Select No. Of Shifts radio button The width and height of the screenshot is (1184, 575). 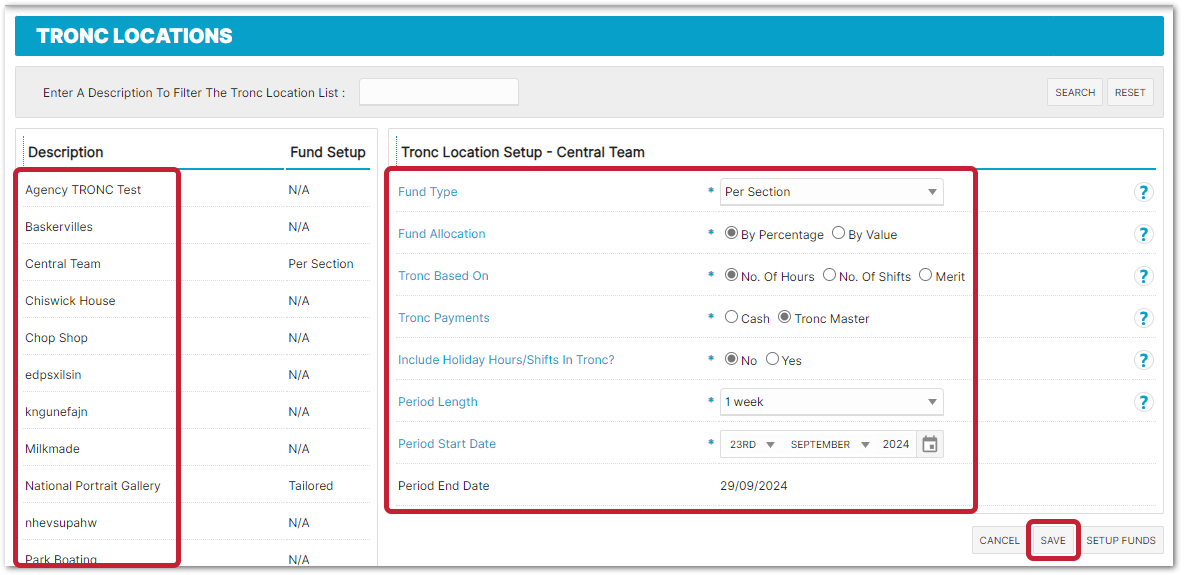tap(829, 276)
